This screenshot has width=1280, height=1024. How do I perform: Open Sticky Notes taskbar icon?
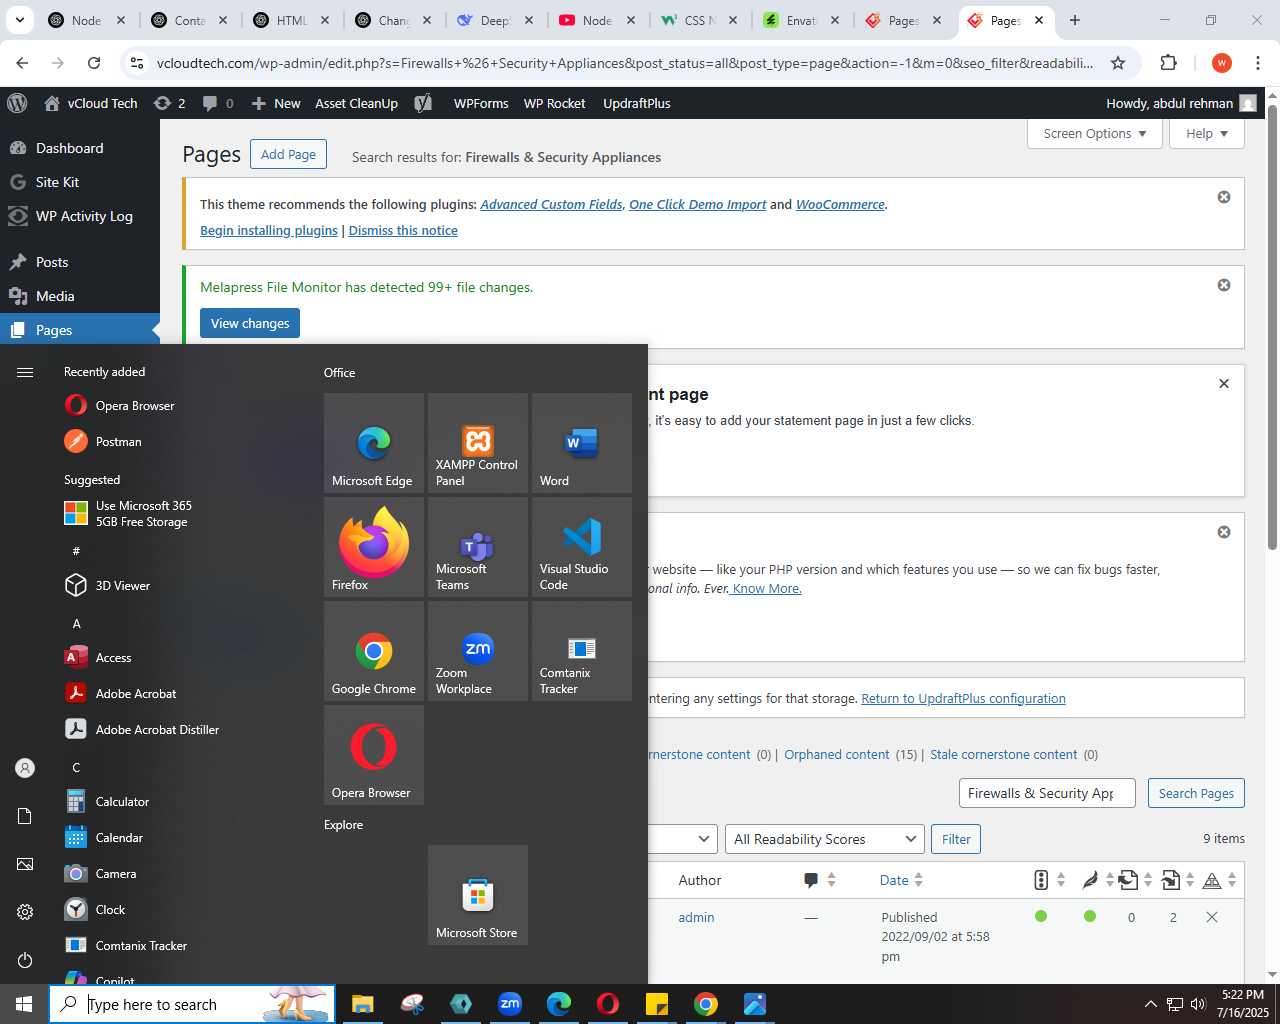[x=657, y=1004]
